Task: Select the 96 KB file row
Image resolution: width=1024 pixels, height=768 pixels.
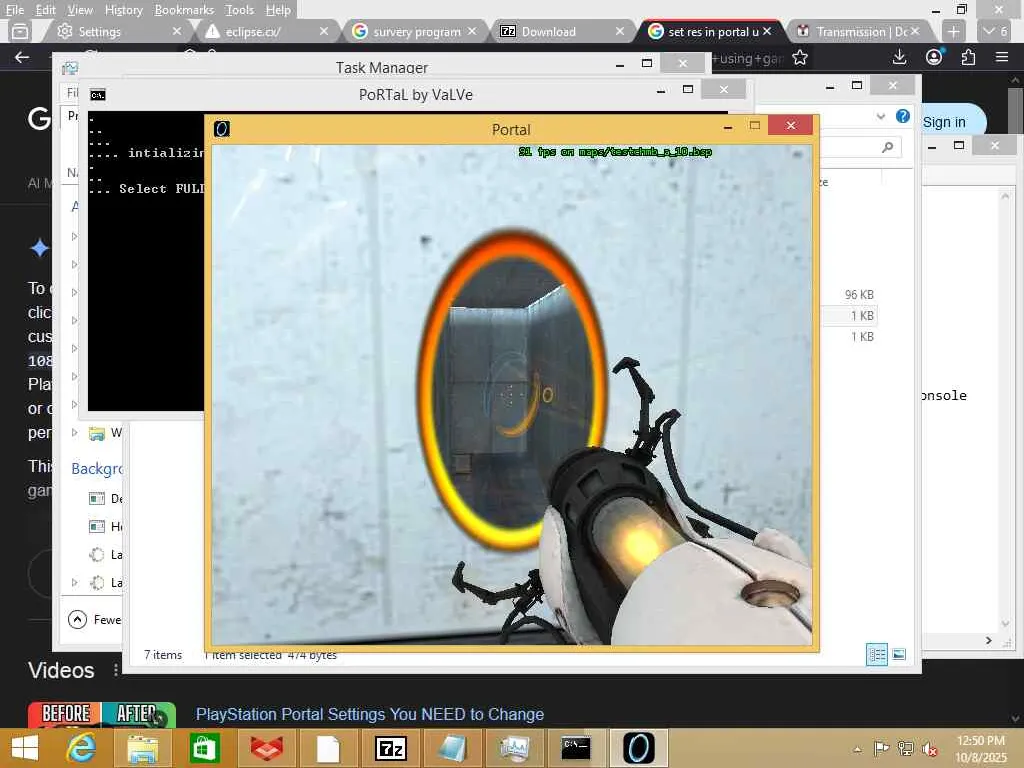Action: click(849, 295)
